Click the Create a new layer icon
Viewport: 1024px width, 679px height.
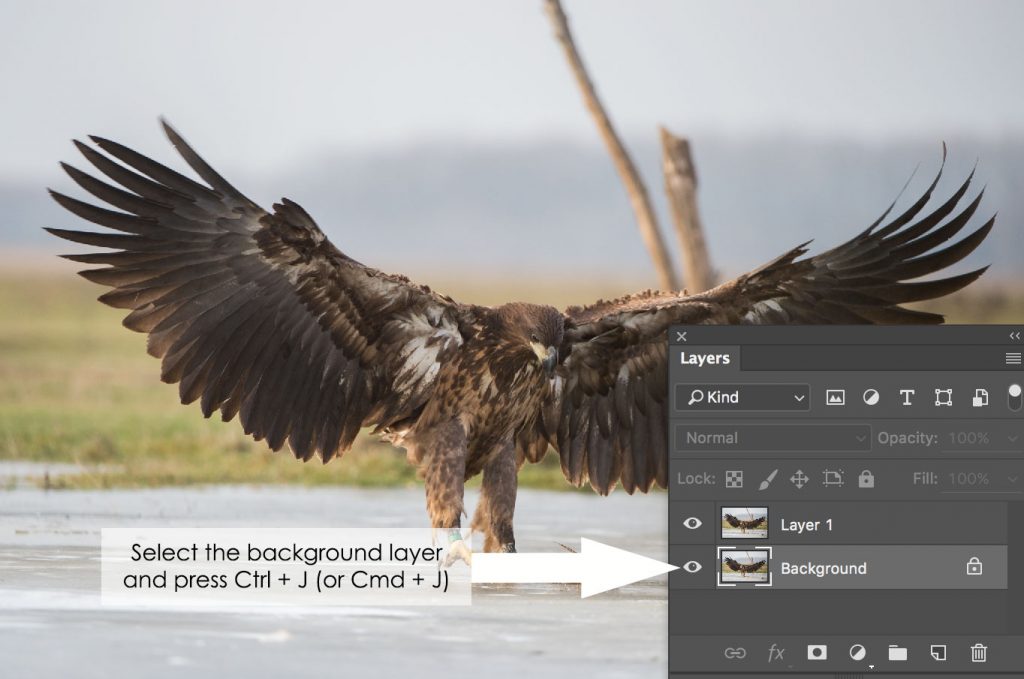[x=938, y=653]
